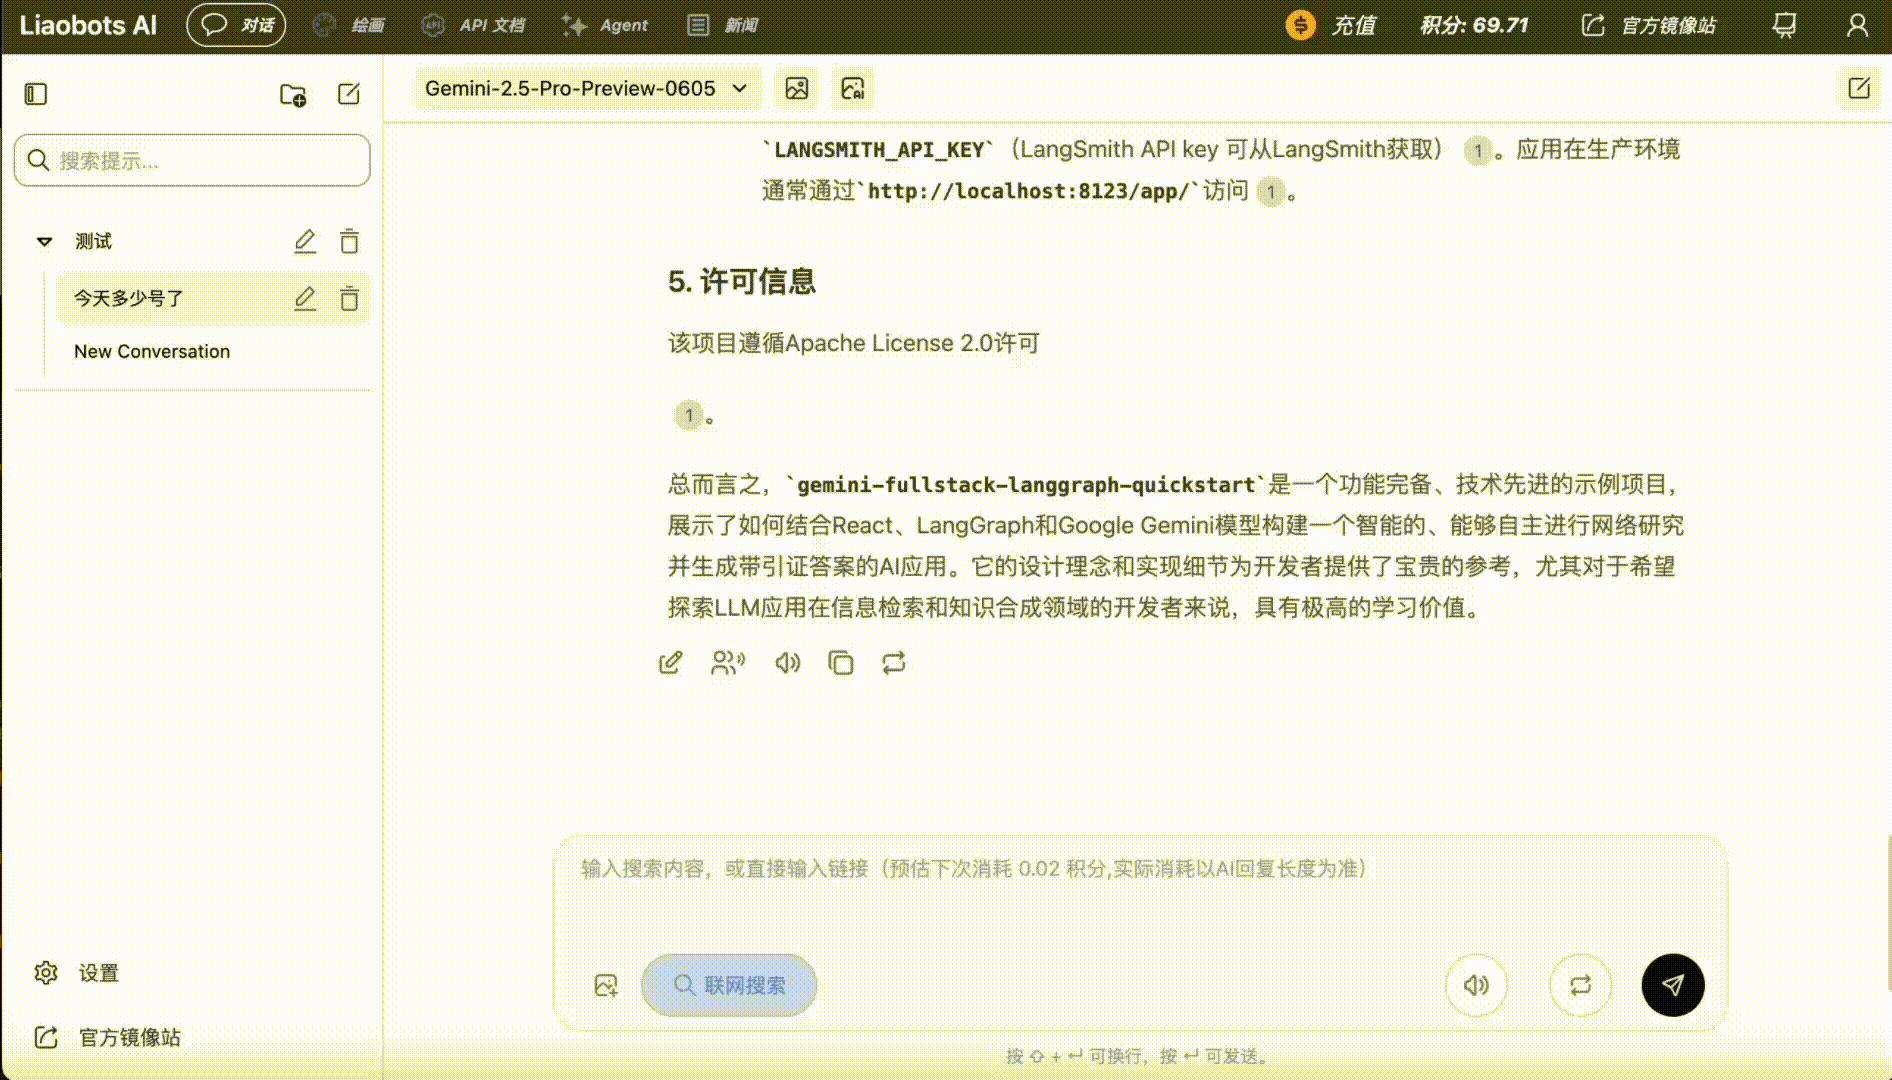Toggle the continuous conversation switch near send
Screen dimensions: 1892x1080
(x=1580, y=985)
